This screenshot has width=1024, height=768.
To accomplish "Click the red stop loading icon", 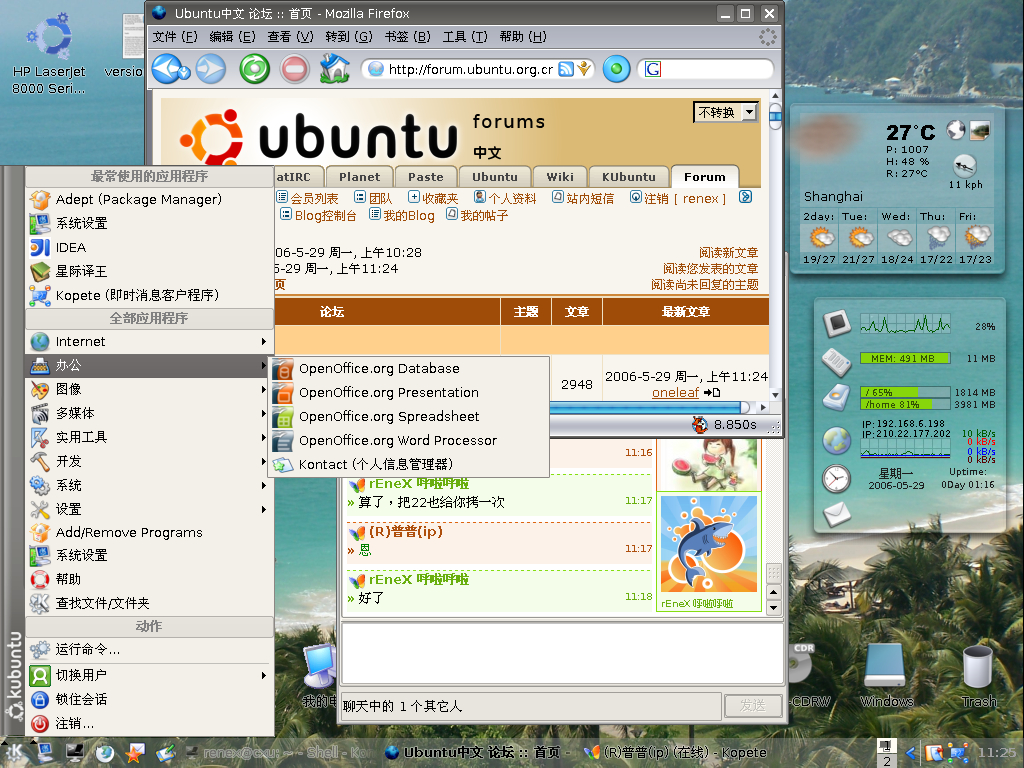I will coord(295,69).
